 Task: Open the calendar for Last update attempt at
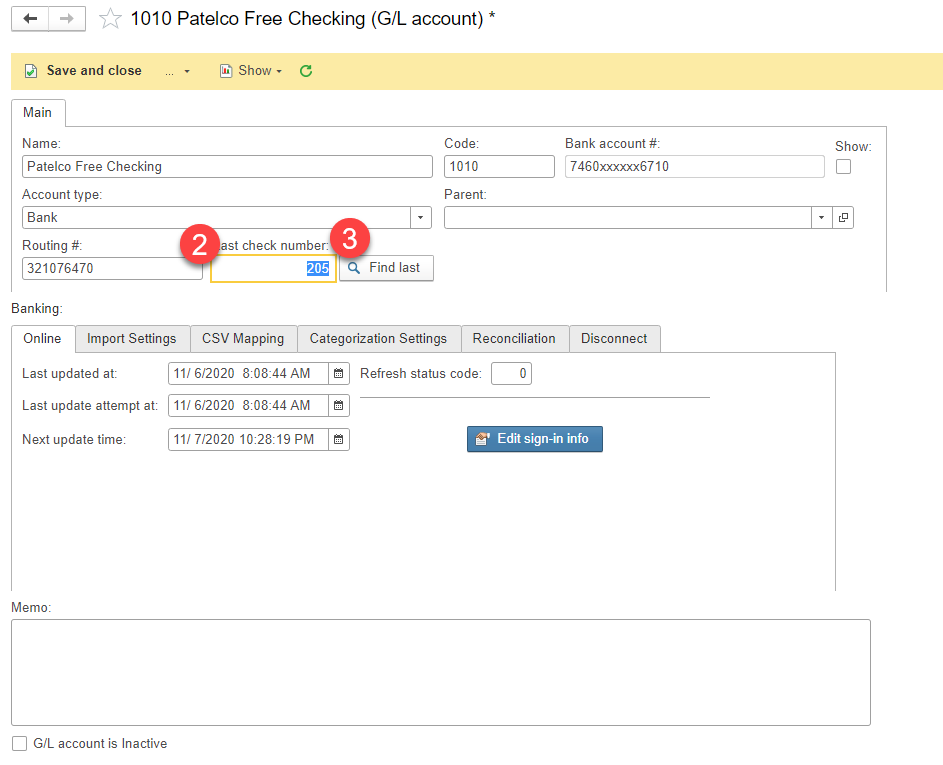339,405
